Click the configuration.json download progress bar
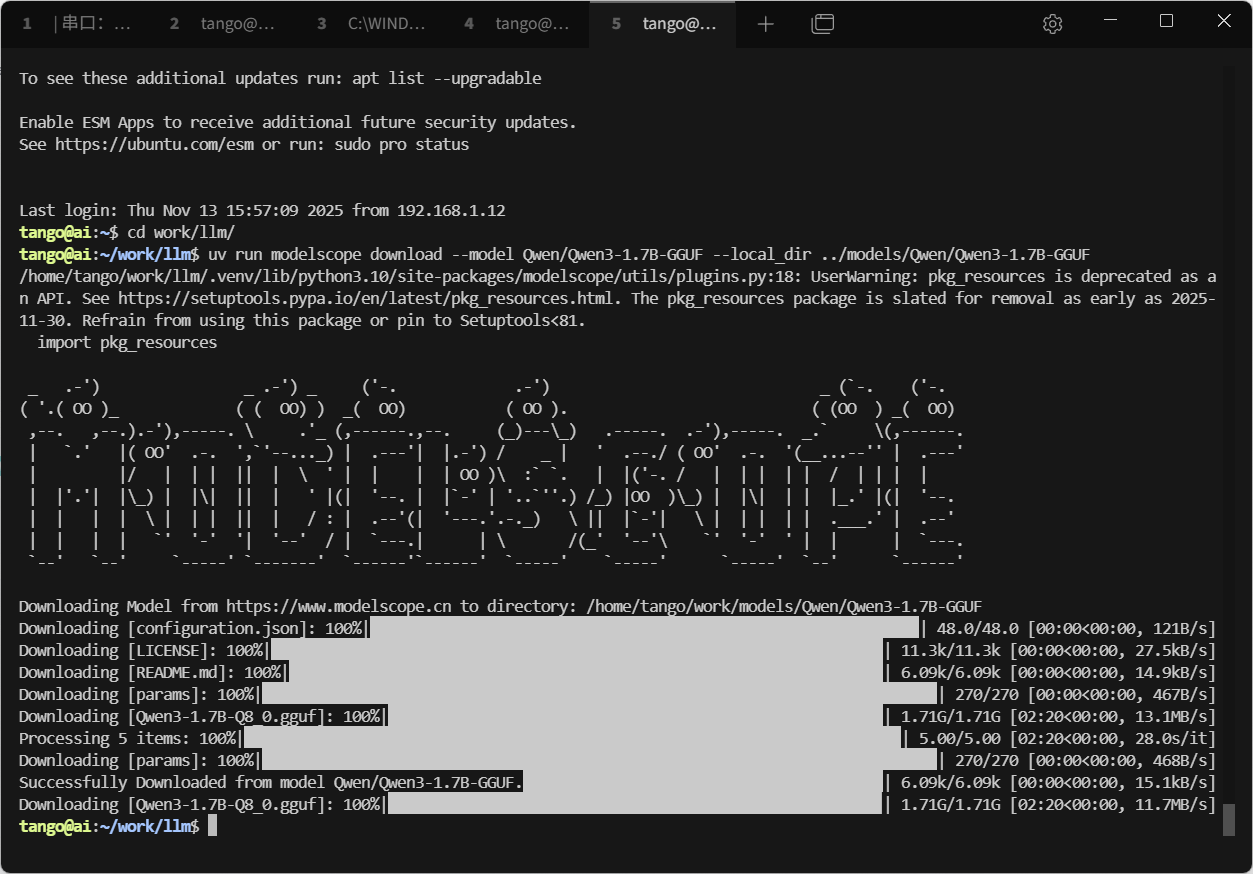This screenshot has height=874, width=1253. coord(644,628)
